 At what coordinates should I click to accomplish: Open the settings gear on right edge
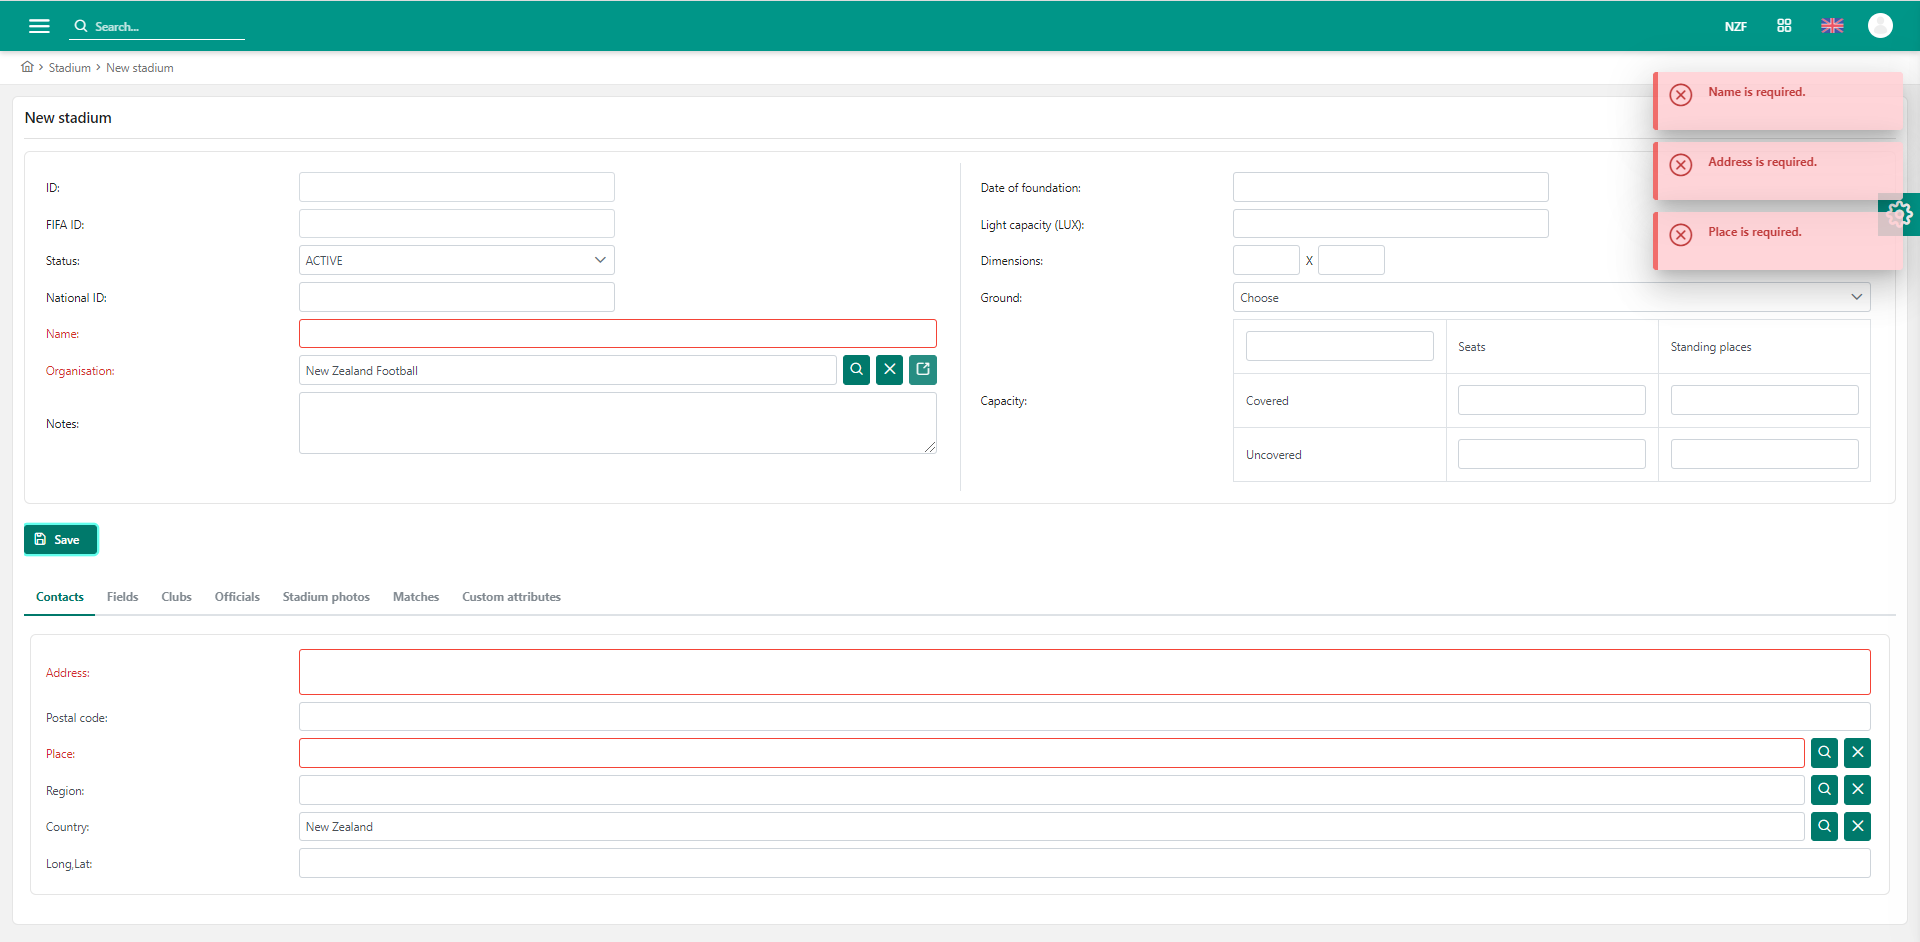pyautogui.click(x=1899, y=214)
